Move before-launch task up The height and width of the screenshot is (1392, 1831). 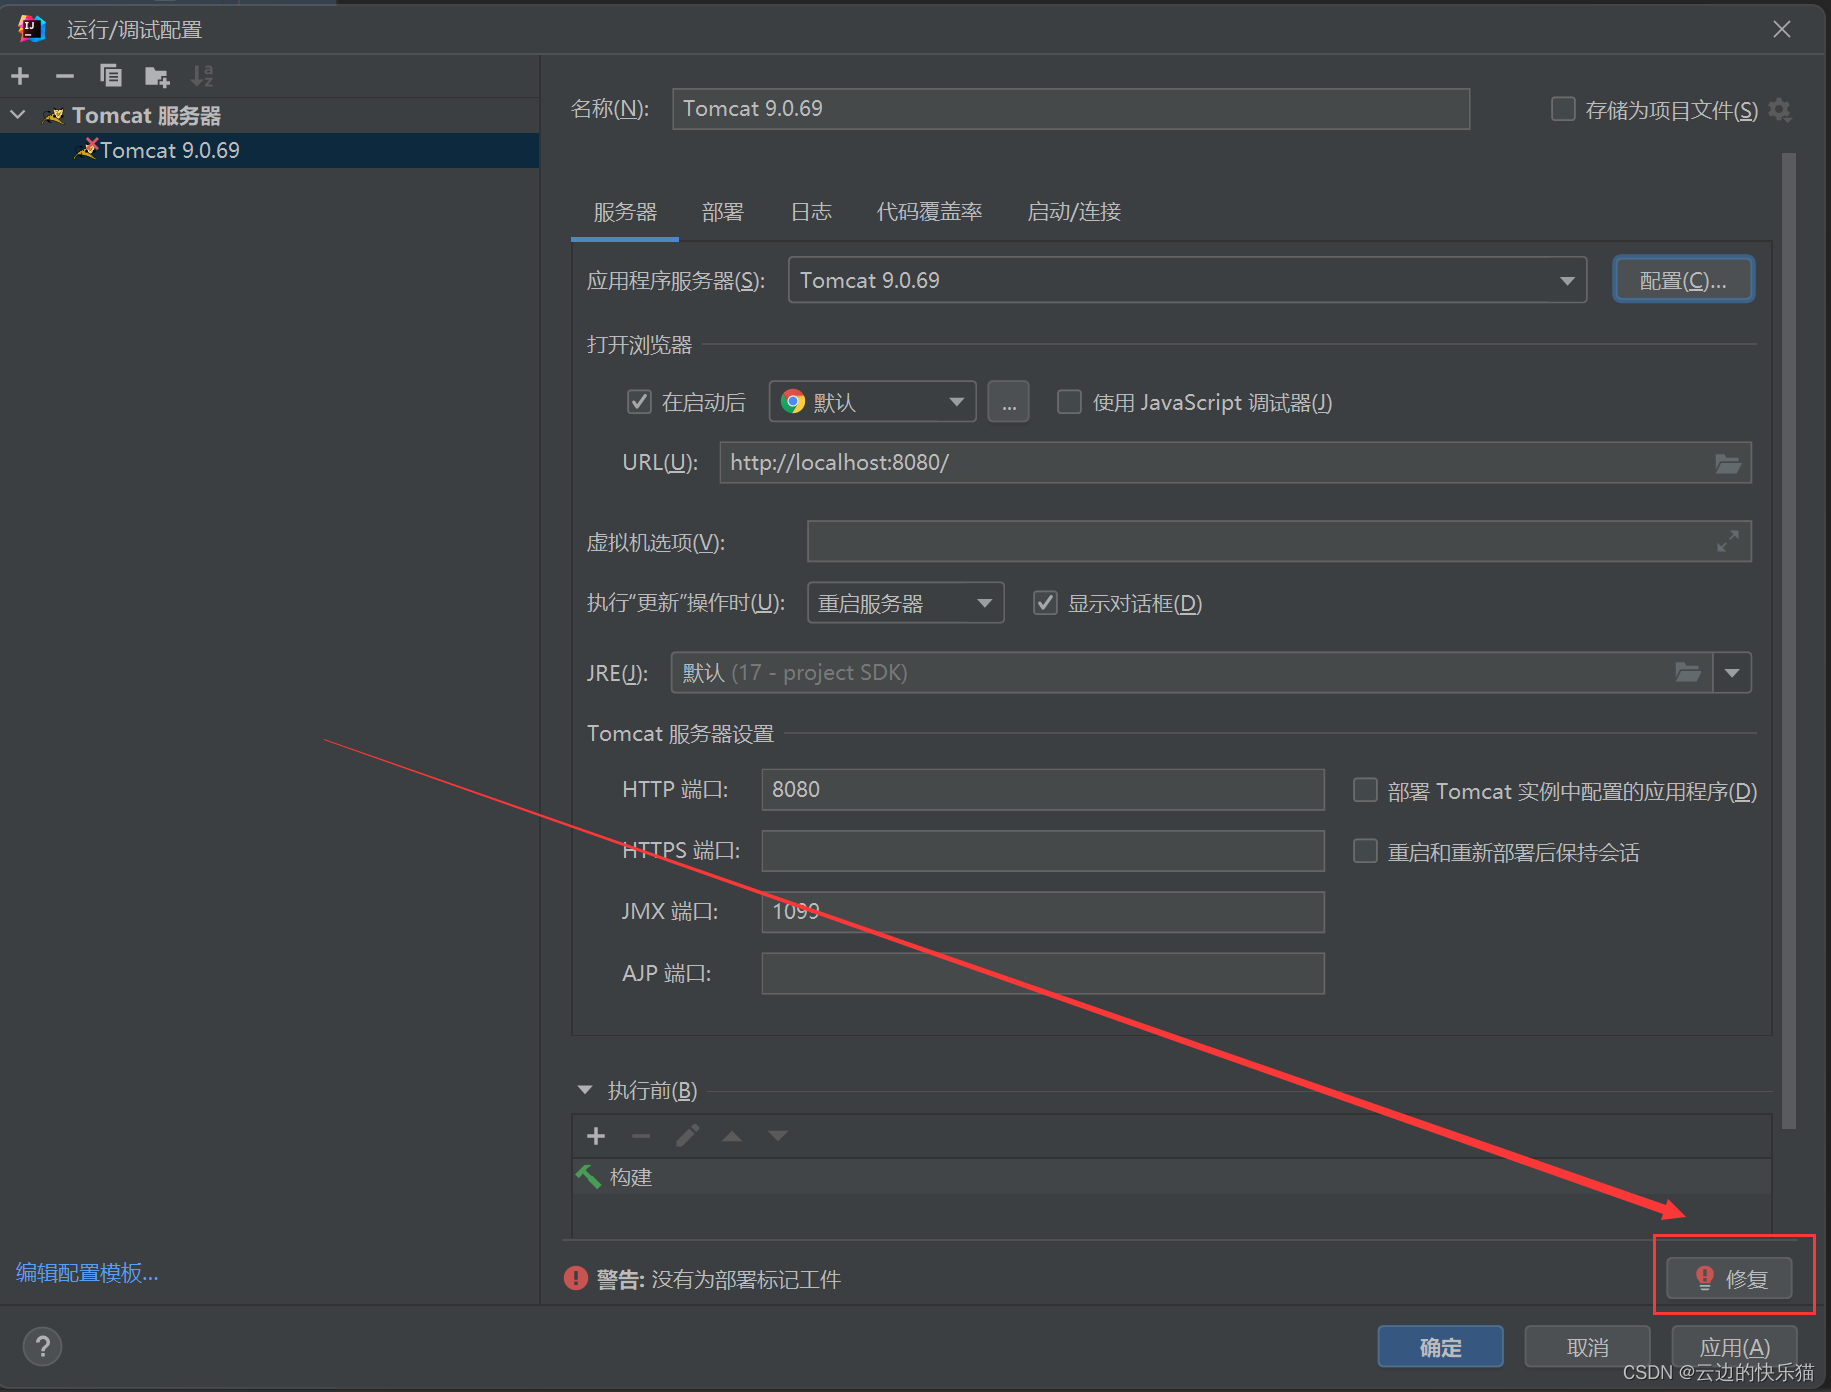click(732, 1136)
